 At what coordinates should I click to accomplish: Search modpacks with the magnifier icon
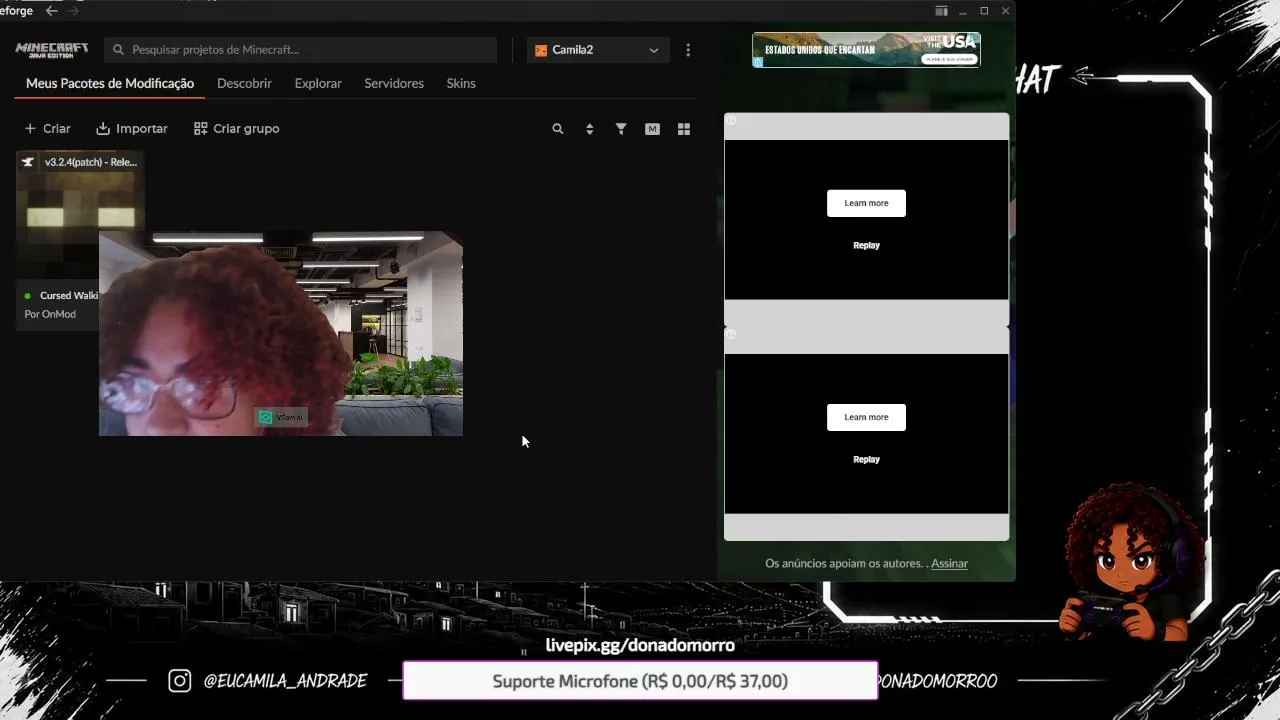[x=558, y=129]
